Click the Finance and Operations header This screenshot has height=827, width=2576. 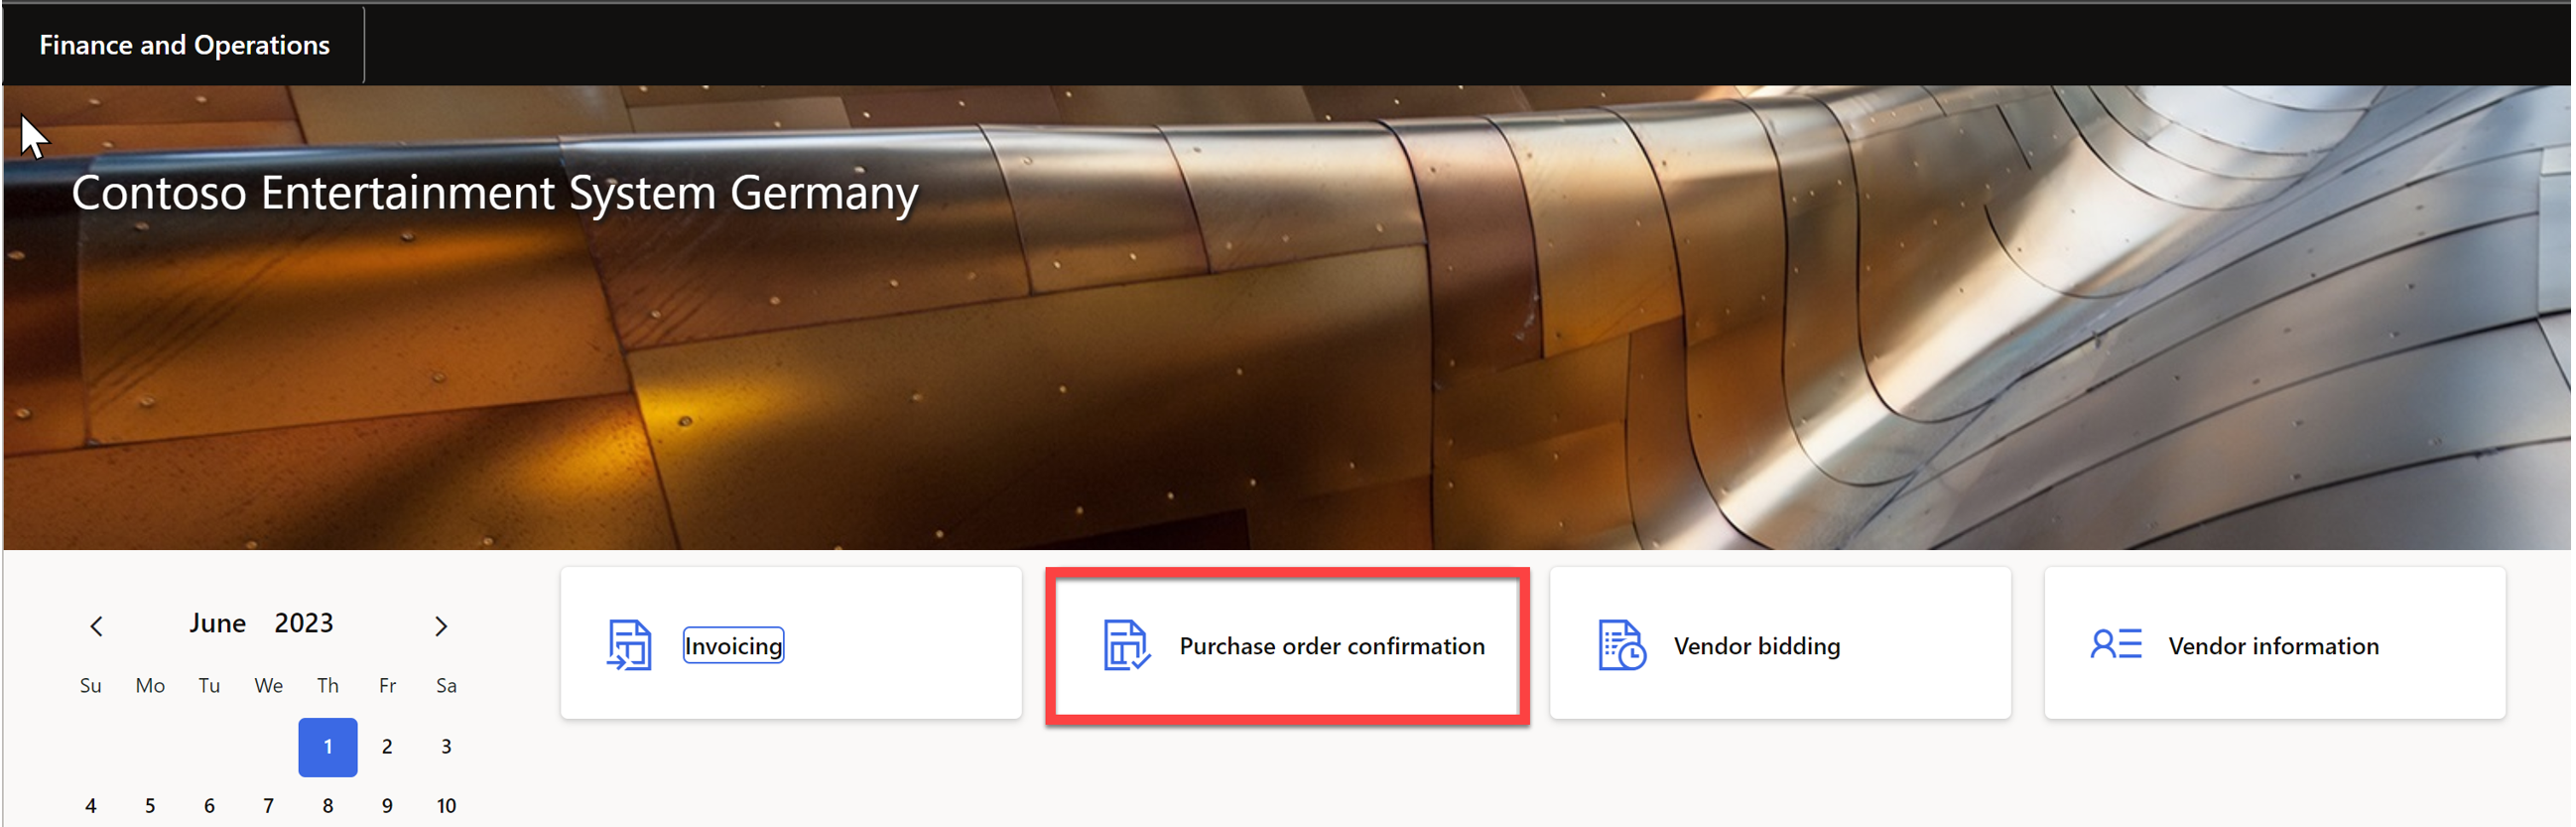click(x=184, y=45)
